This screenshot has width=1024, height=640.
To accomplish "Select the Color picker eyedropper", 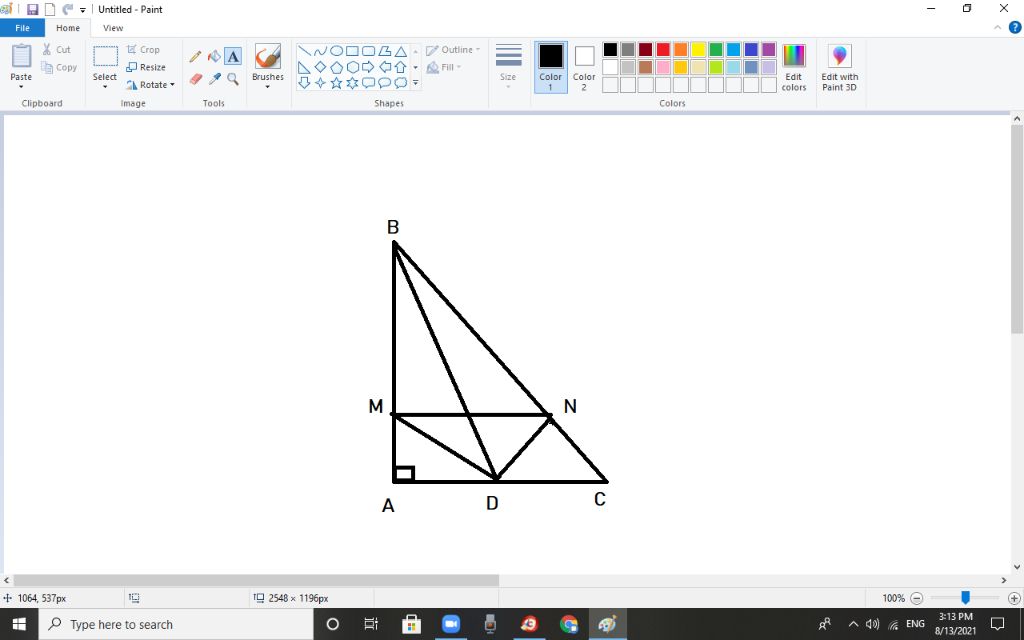I will click(x=213, y=78).
